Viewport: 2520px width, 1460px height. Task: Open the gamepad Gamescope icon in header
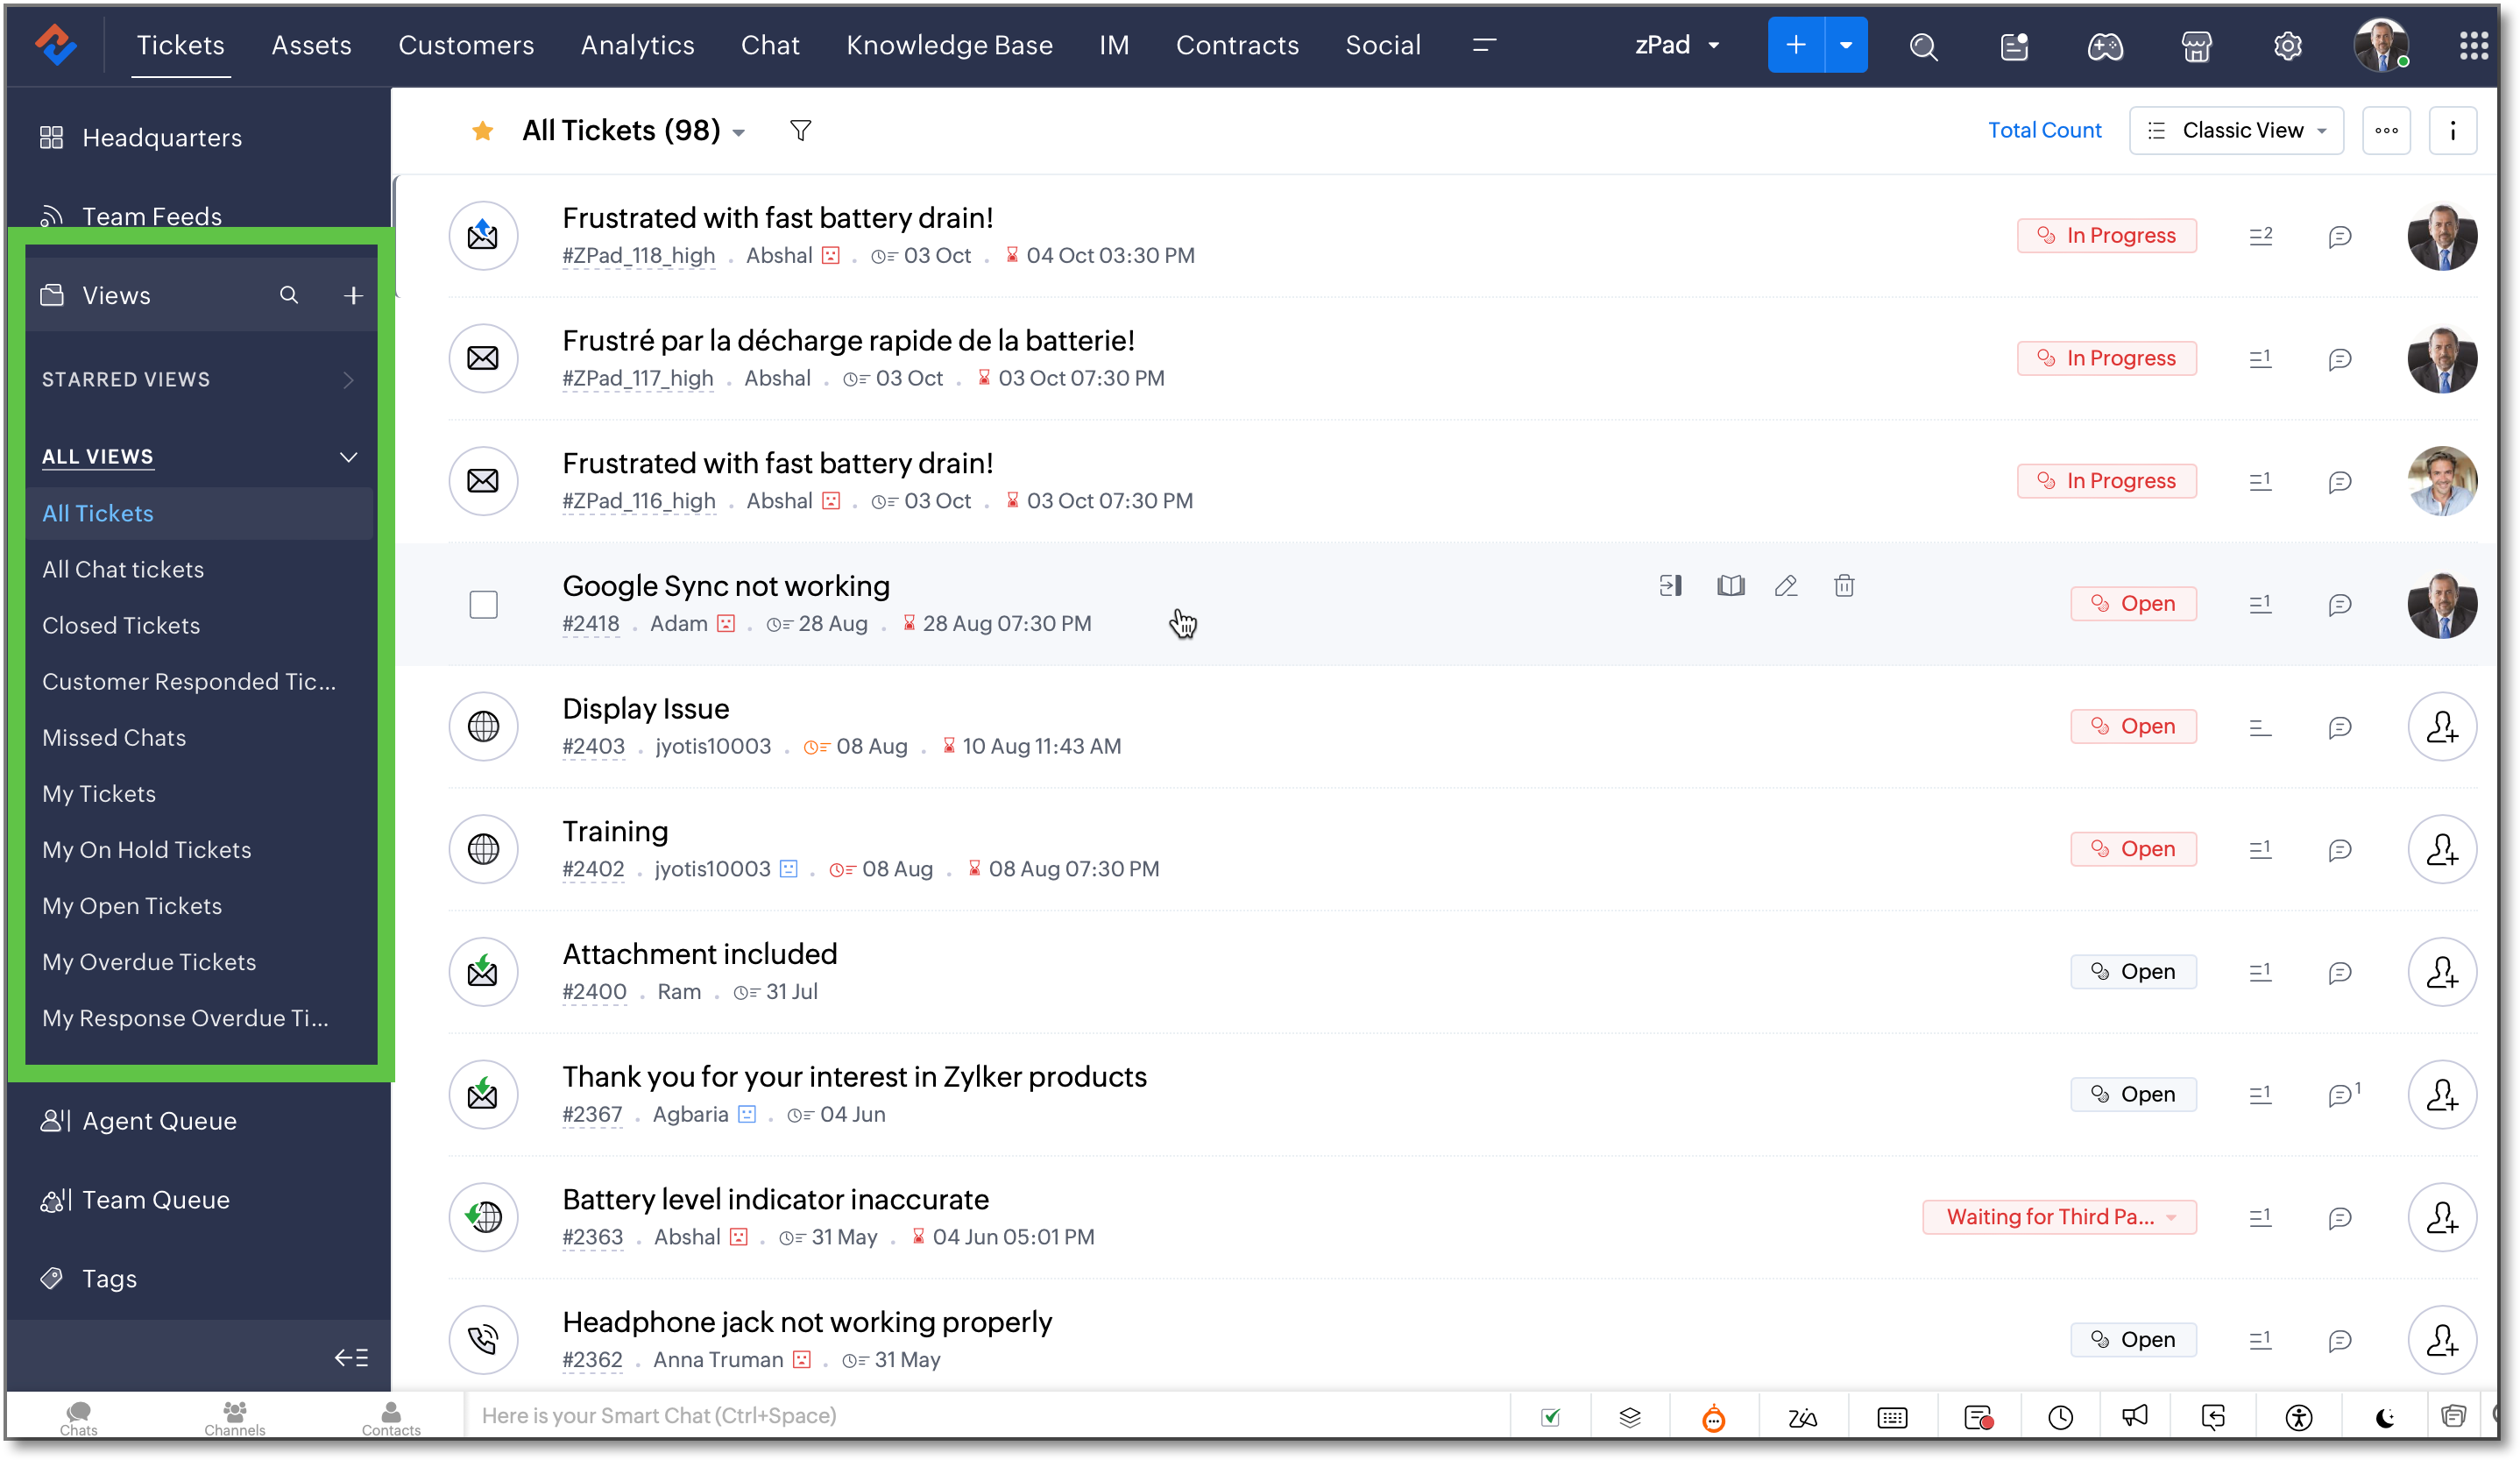(x=2105, y=46)
